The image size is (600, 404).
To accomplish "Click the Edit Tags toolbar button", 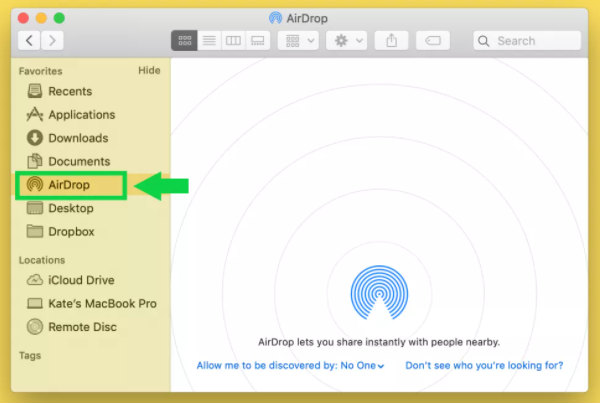I will coord(433,41).
